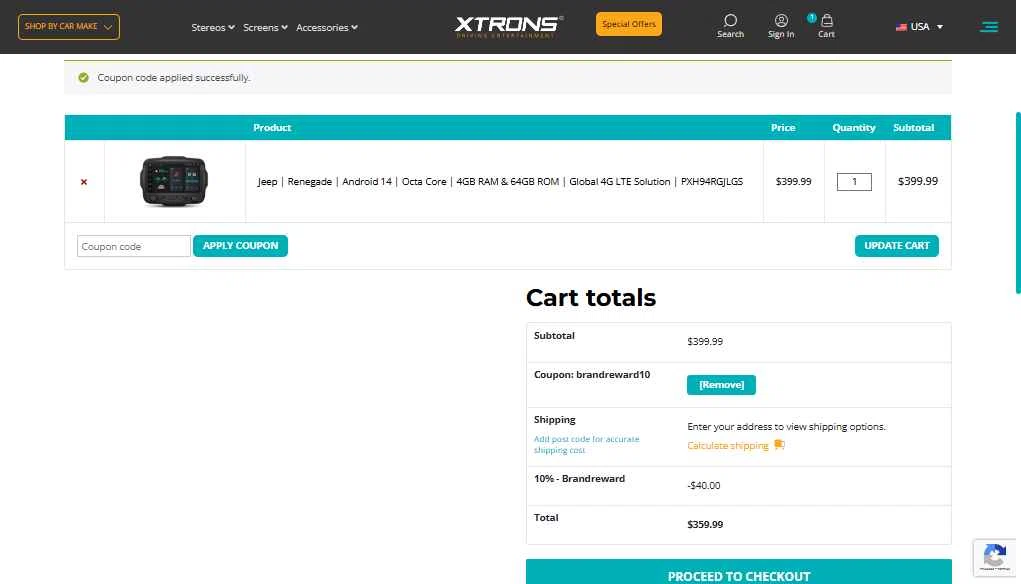This screenshot has width=1021, height=584.
Task: Click 'Enter your address to view shipping options.'
Action: (x=787, y=426)
